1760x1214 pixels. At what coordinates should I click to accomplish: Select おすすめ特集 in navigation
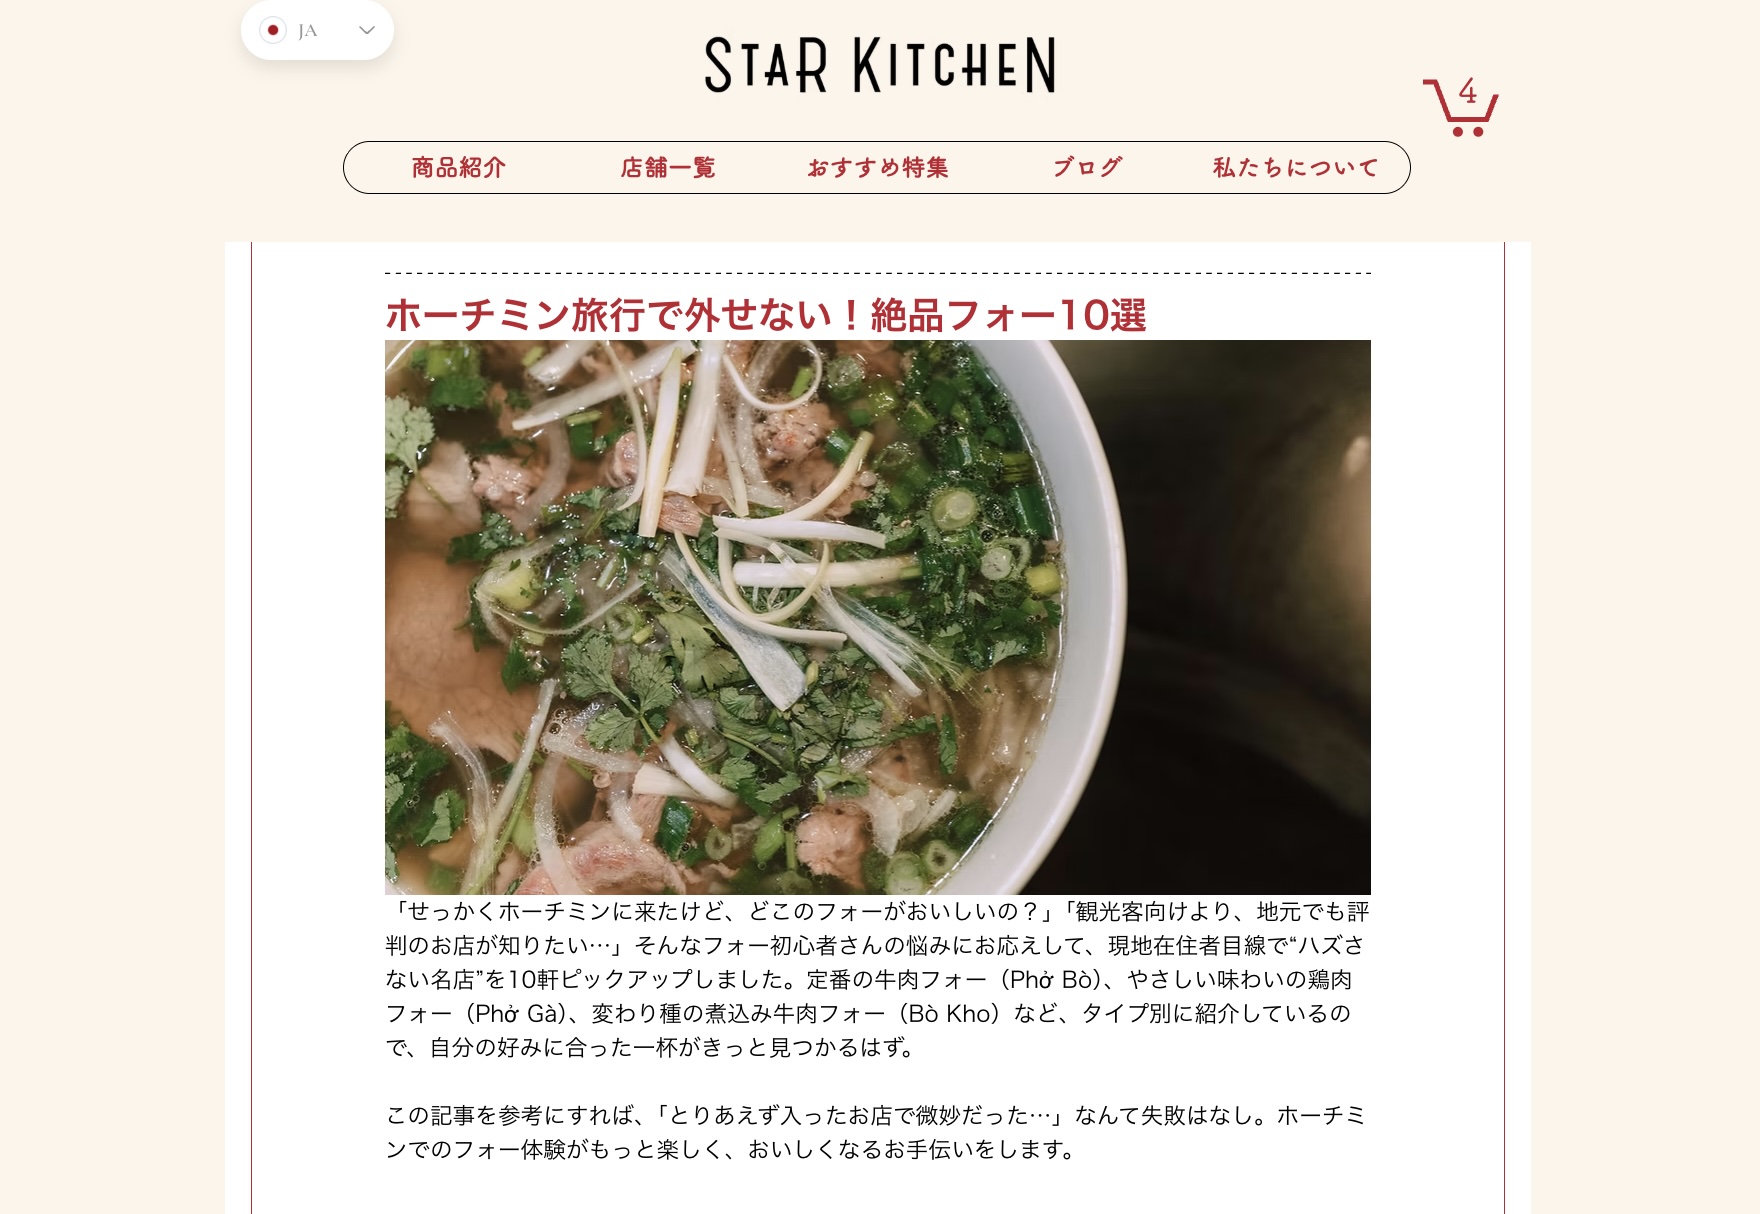click(878, 167)
